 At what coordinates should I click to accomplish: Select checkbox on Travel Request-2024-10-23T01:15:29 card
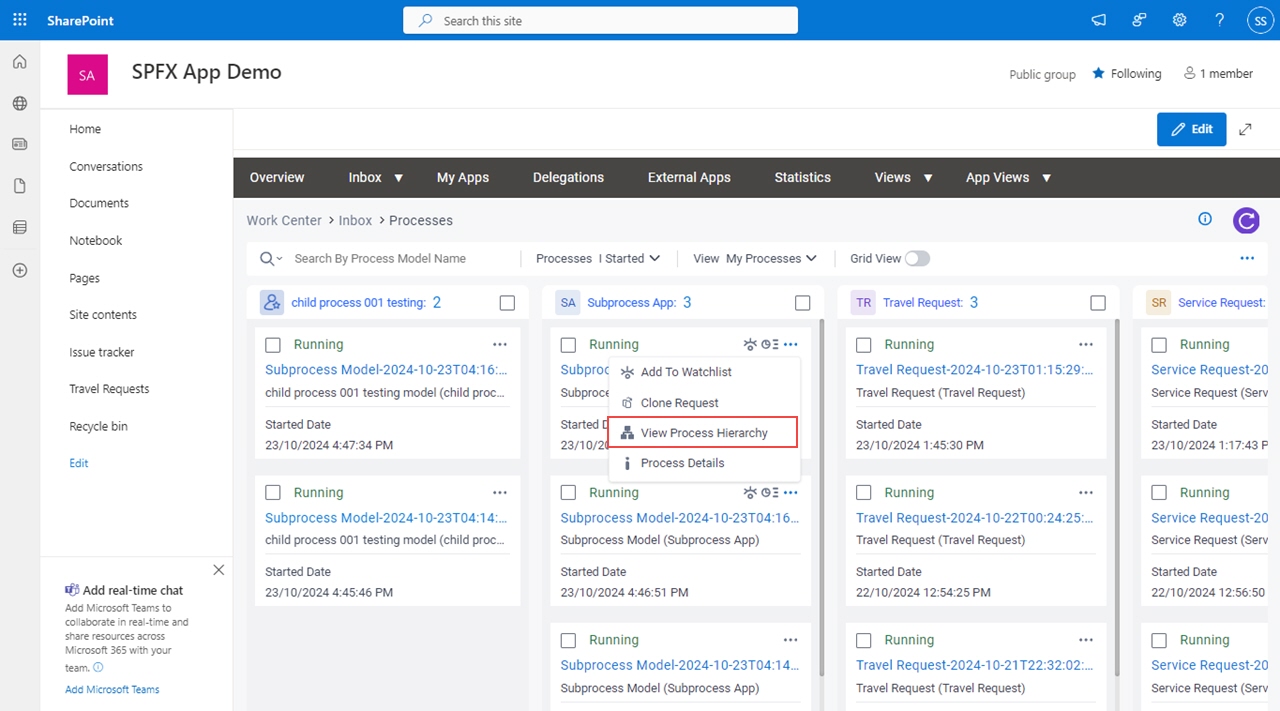pyautogui.click(x=864, y=345)
